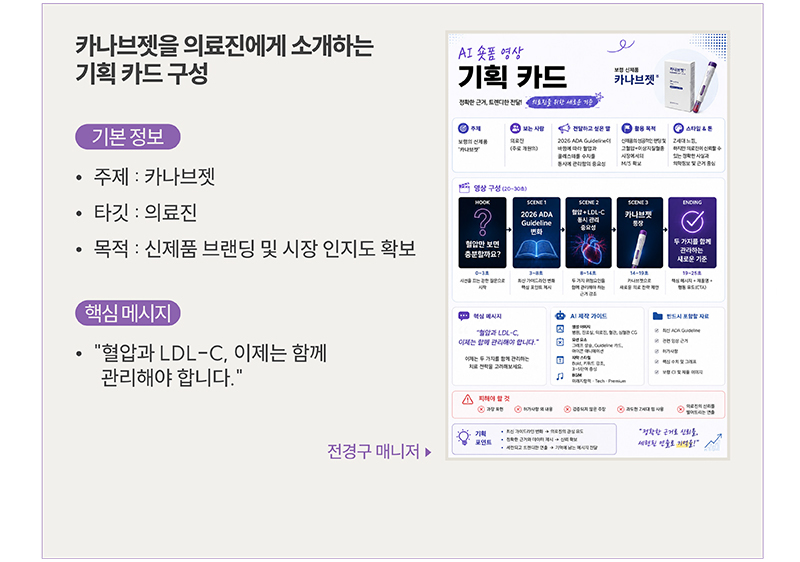
Task: Click the flag icon beside 활동 목적
Action: 626,128
